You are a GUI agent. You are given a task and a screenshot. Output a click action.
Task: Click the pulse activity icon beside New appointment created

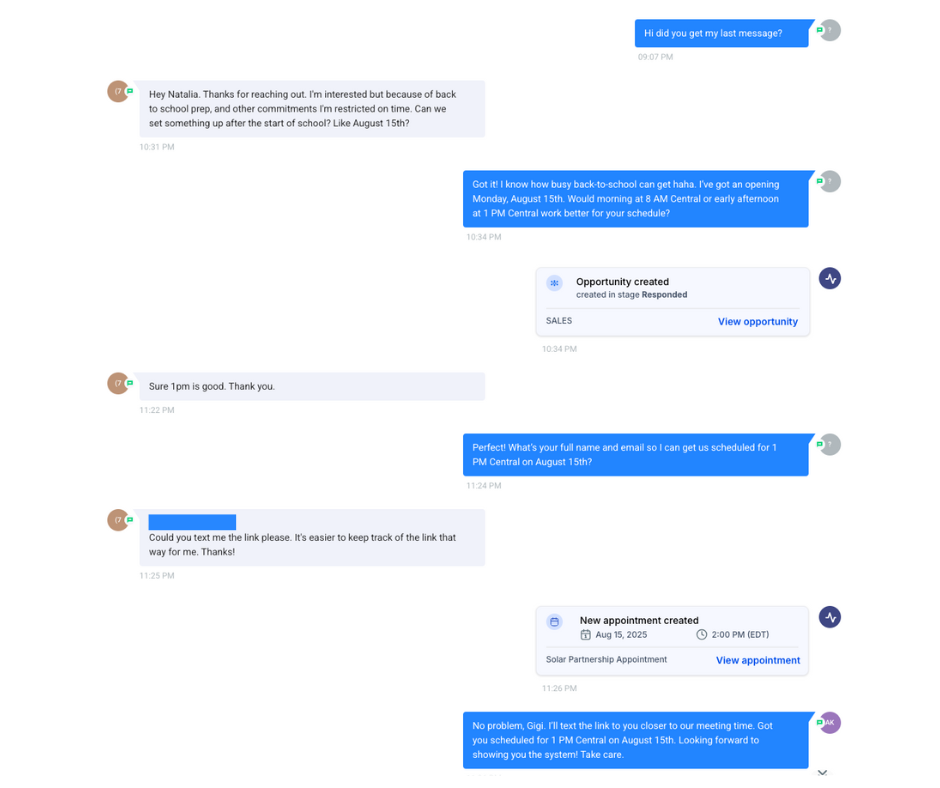(x=829, y=617)
